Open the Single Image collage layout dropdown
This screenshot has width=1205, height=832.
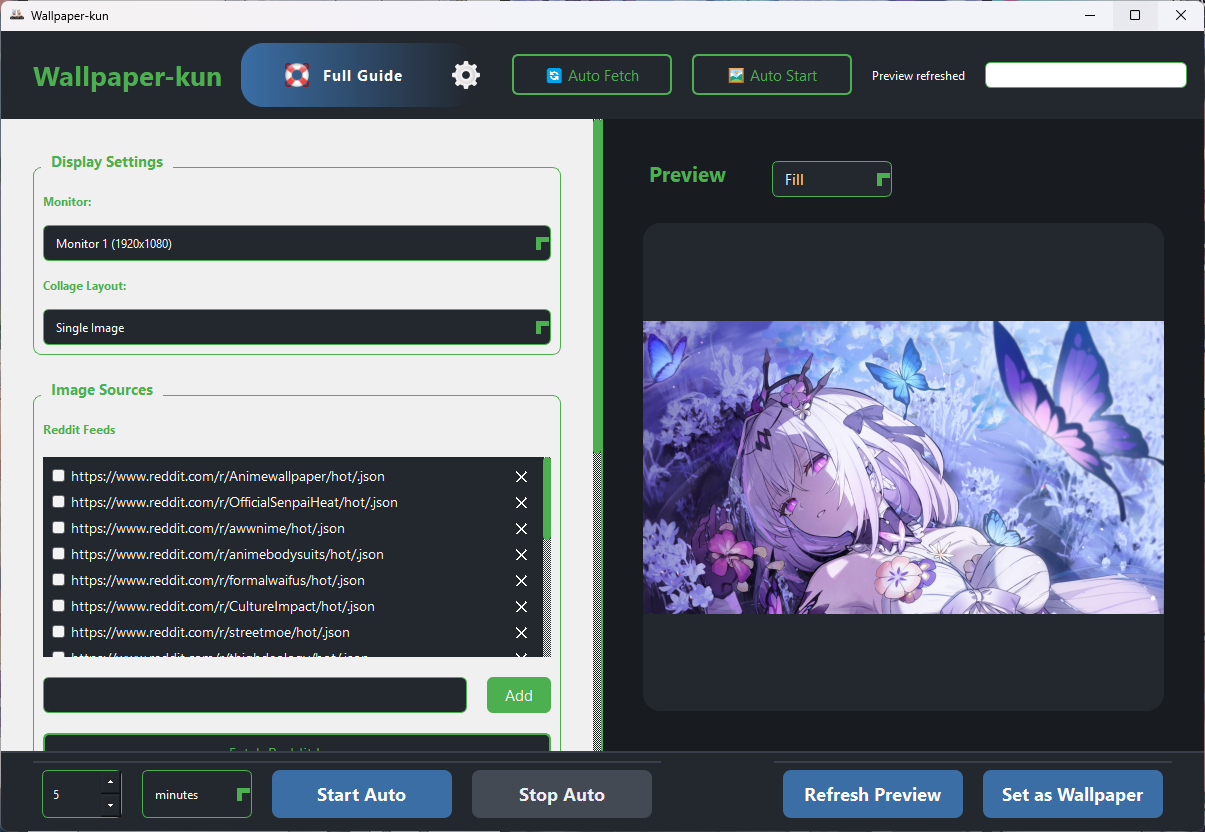point(297,327)
